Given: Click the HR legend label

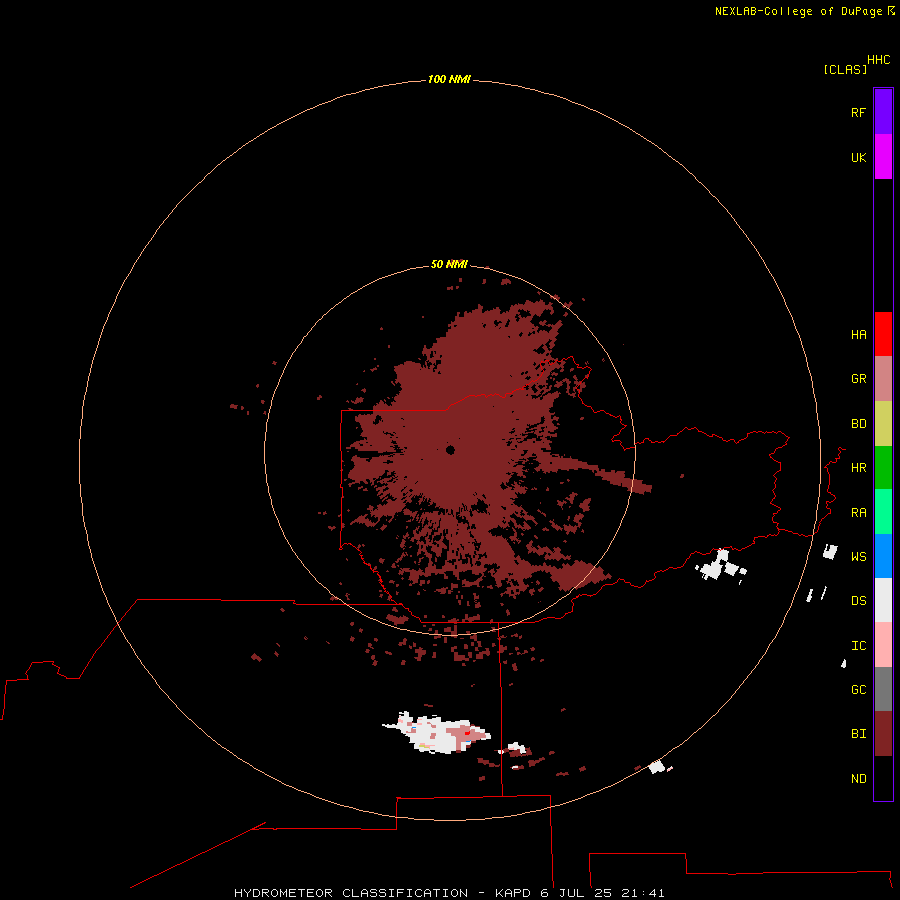Looking at the screenshot, I should tap(858, 468).
